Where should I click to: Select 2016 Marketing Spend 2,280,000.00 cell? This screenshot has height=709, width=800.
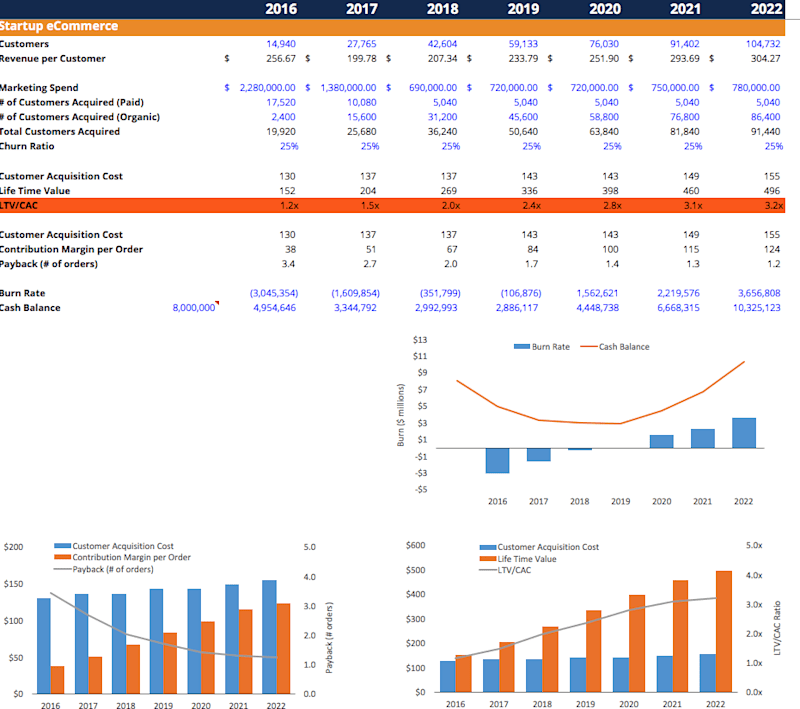(x=267, y=88)
